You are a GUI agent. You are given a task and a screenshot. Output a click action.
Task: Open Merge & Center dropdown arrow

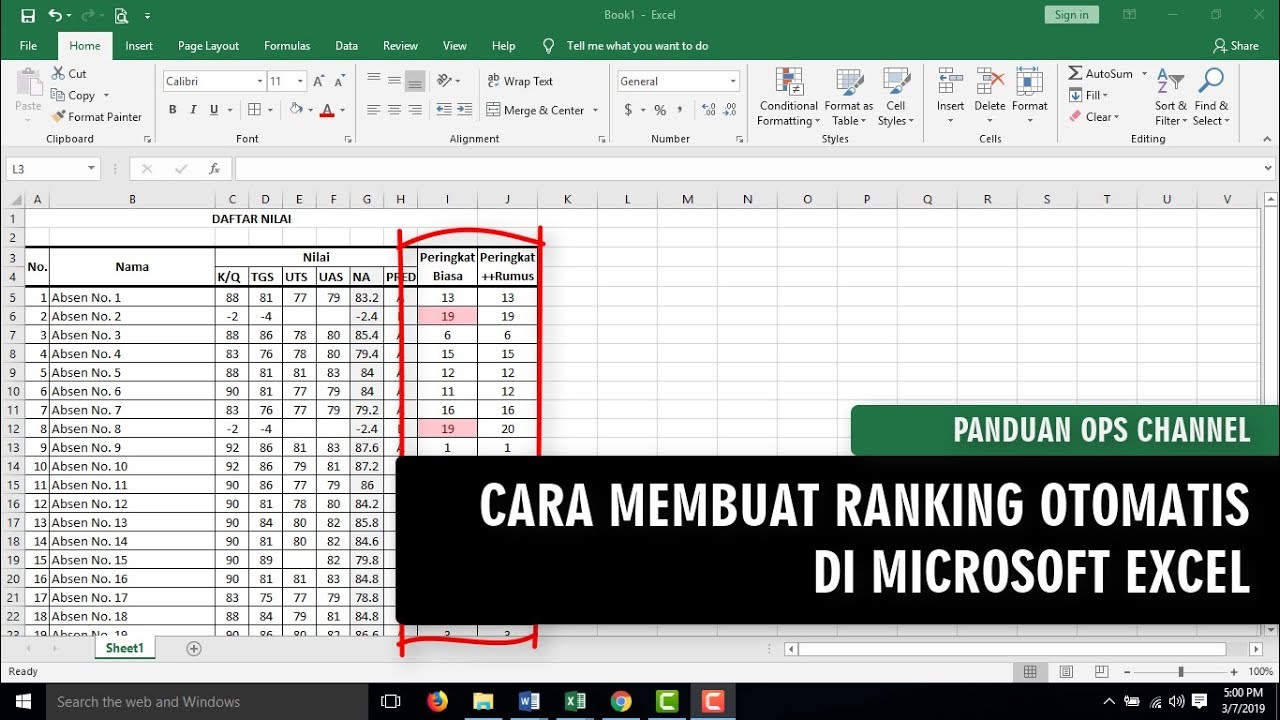596,110
